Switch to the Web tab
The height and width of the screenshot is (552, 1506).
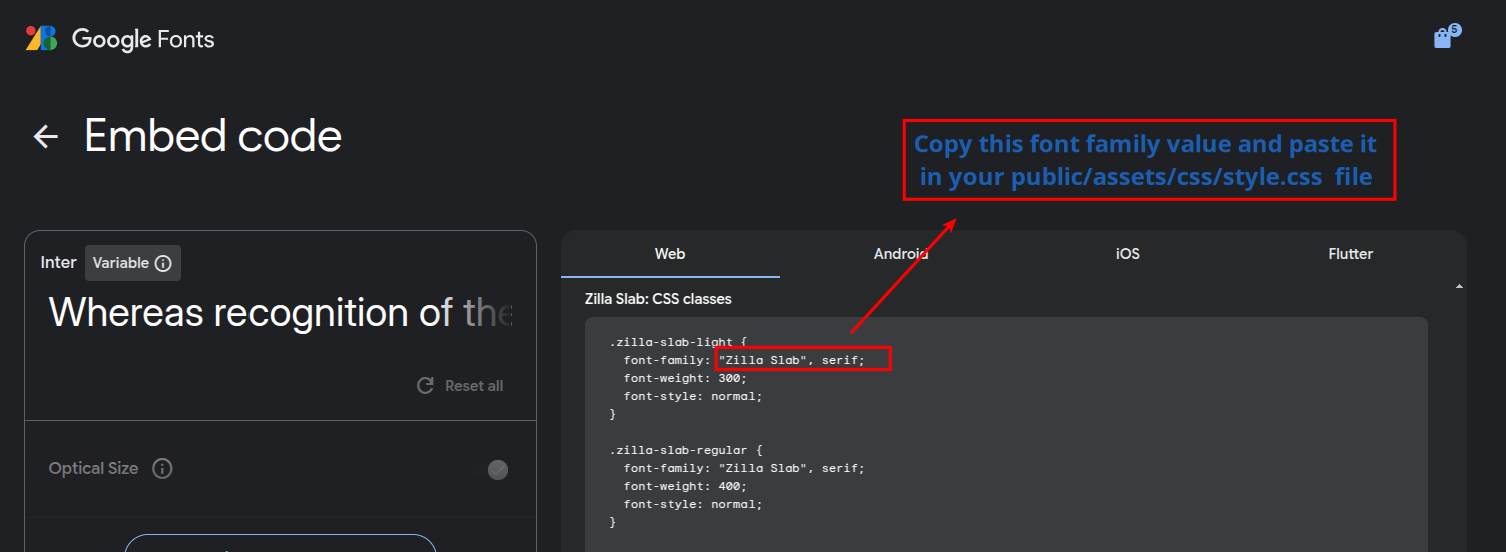[670, 254]
